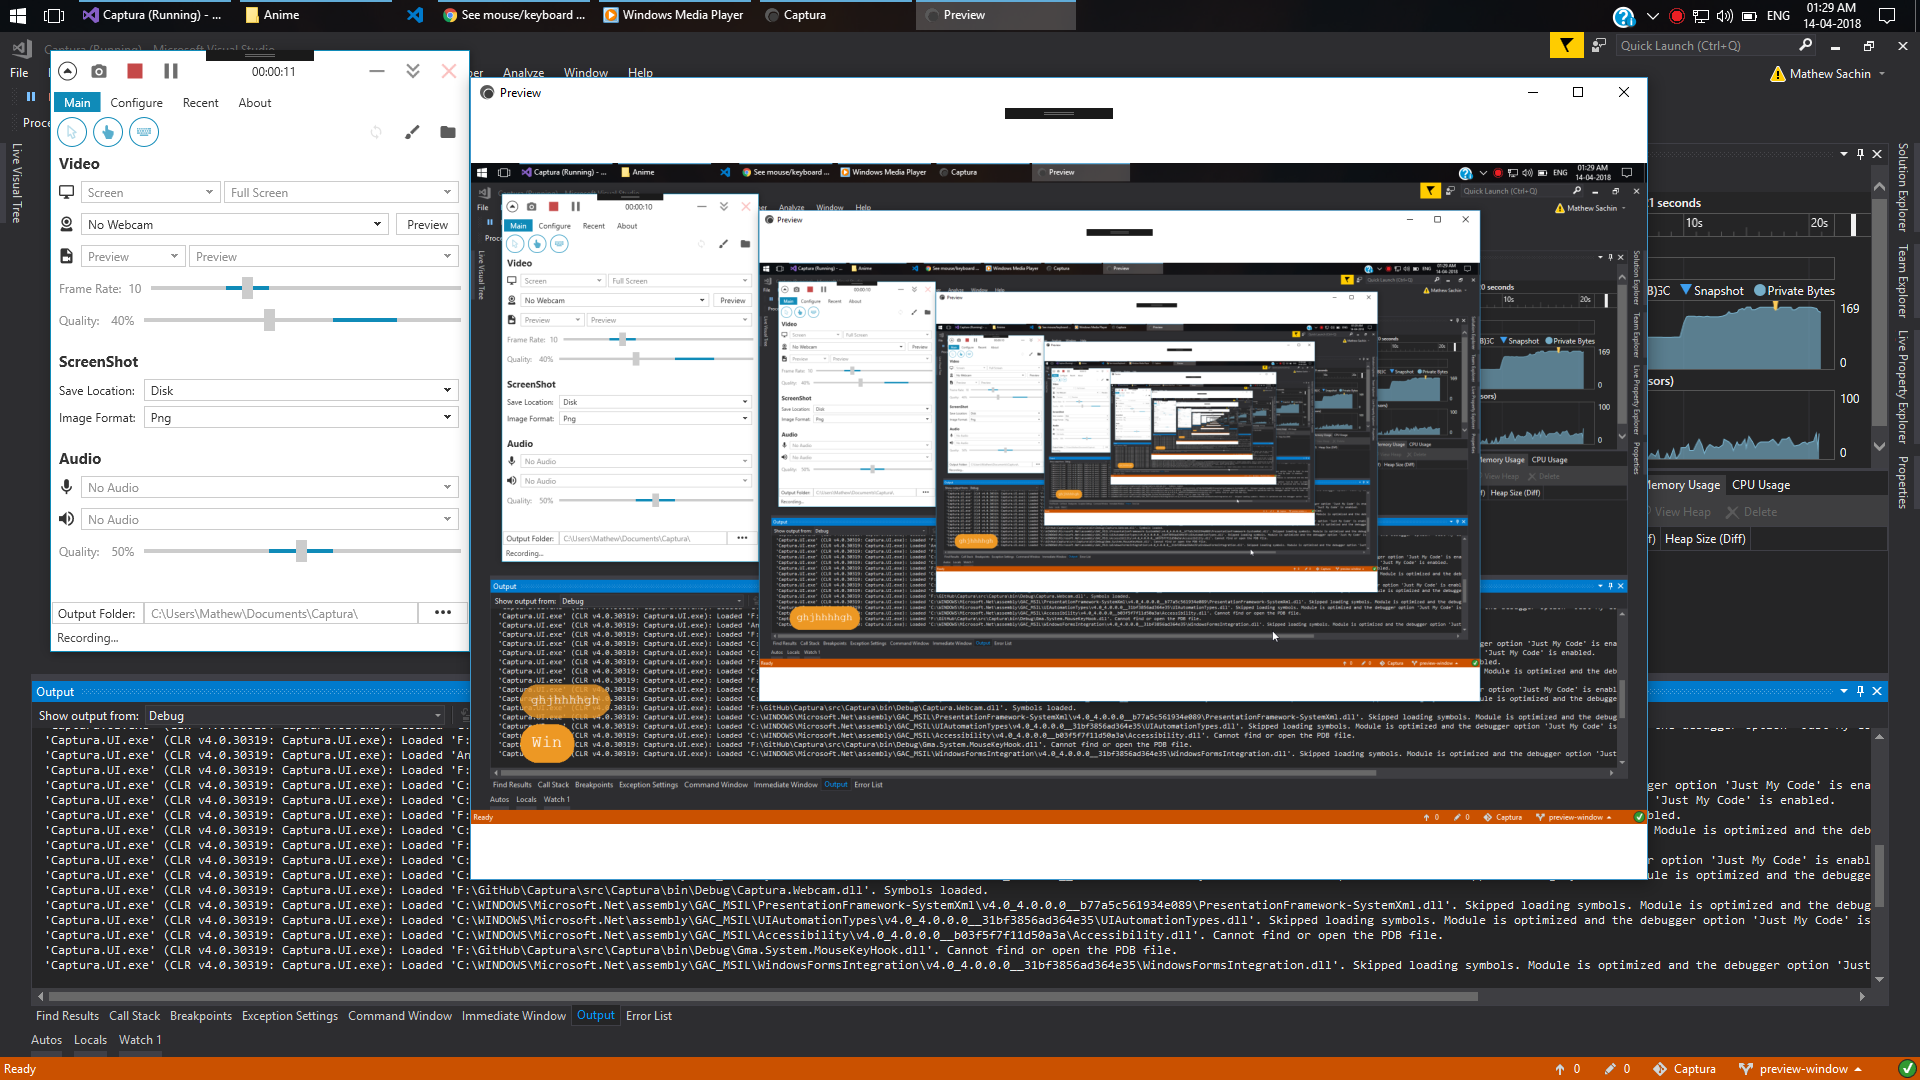The width and height of the screenshot is (1920, 1080).
Task: Toggle the mouse clicks overlay option
Action: (107, 131)
